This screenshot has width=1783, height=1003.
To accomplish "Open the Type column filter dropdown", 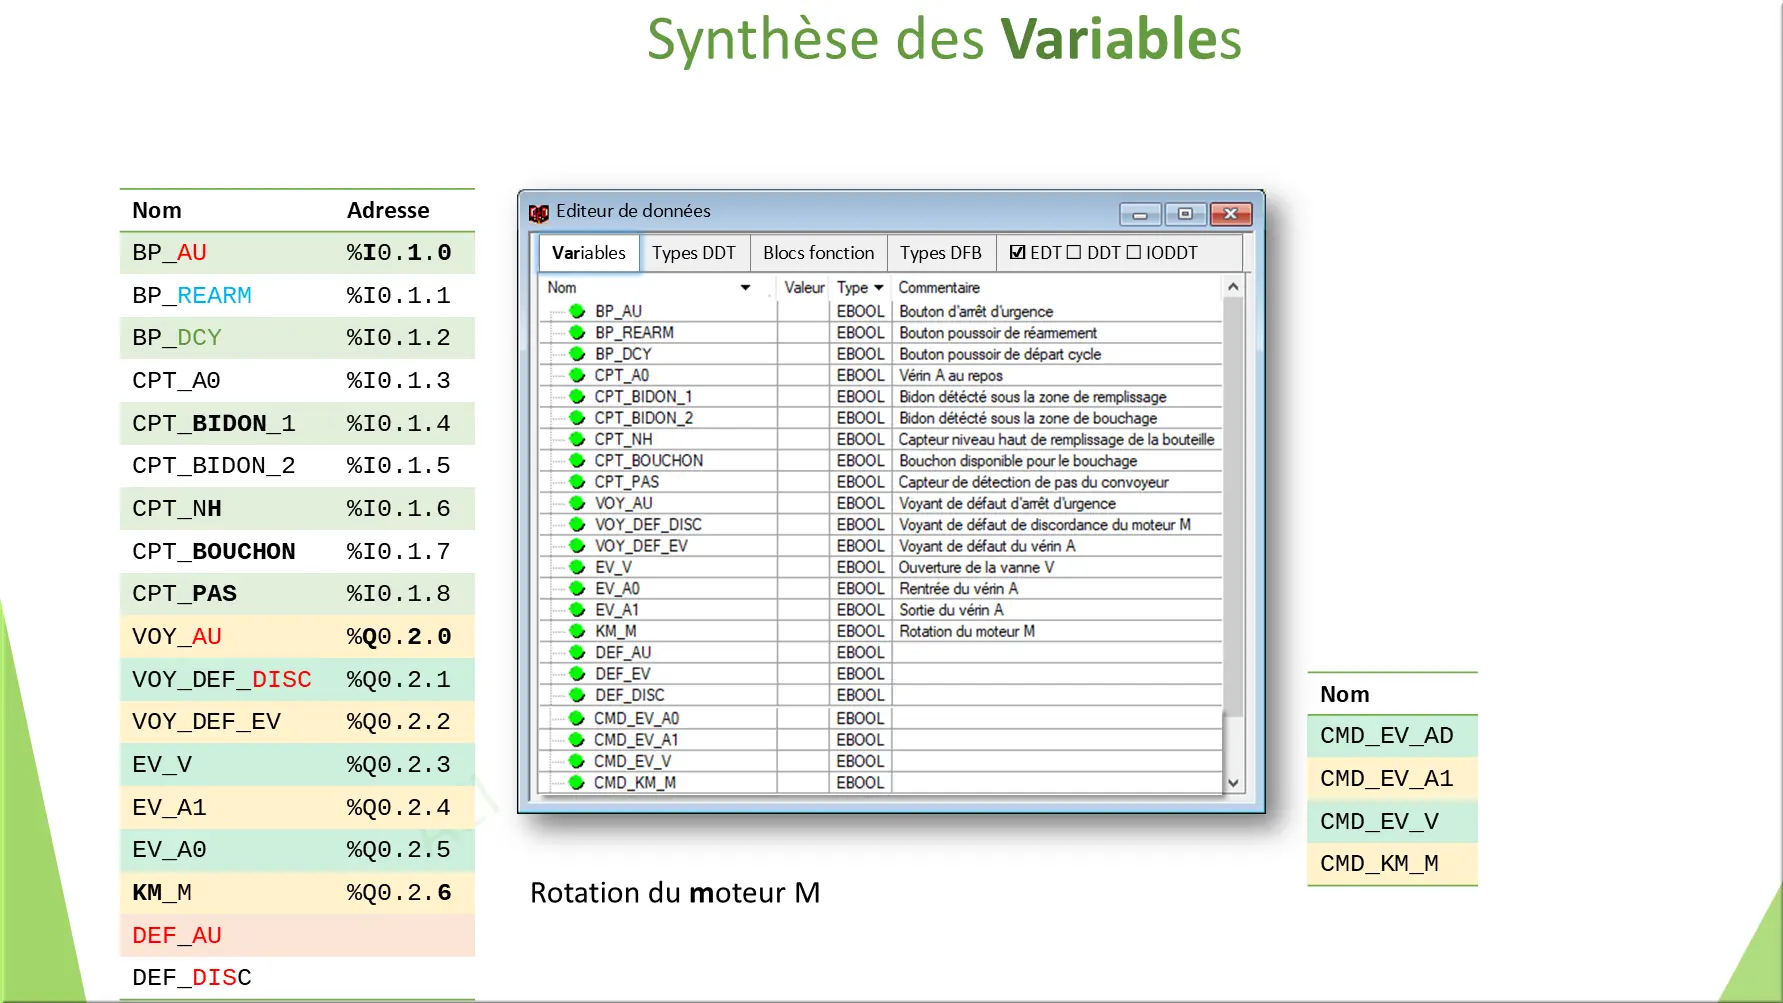I will [x=878, y=287].
